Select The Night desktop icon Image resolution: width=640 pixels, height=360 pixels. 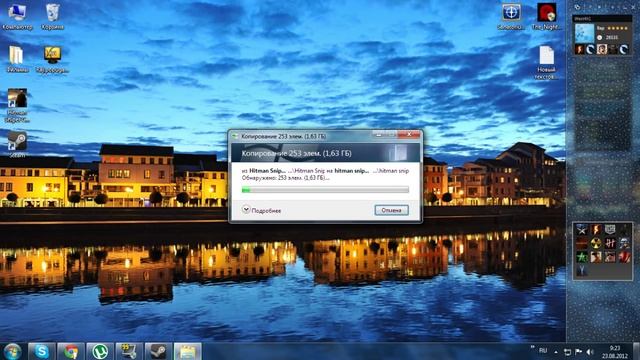(546, 16)
